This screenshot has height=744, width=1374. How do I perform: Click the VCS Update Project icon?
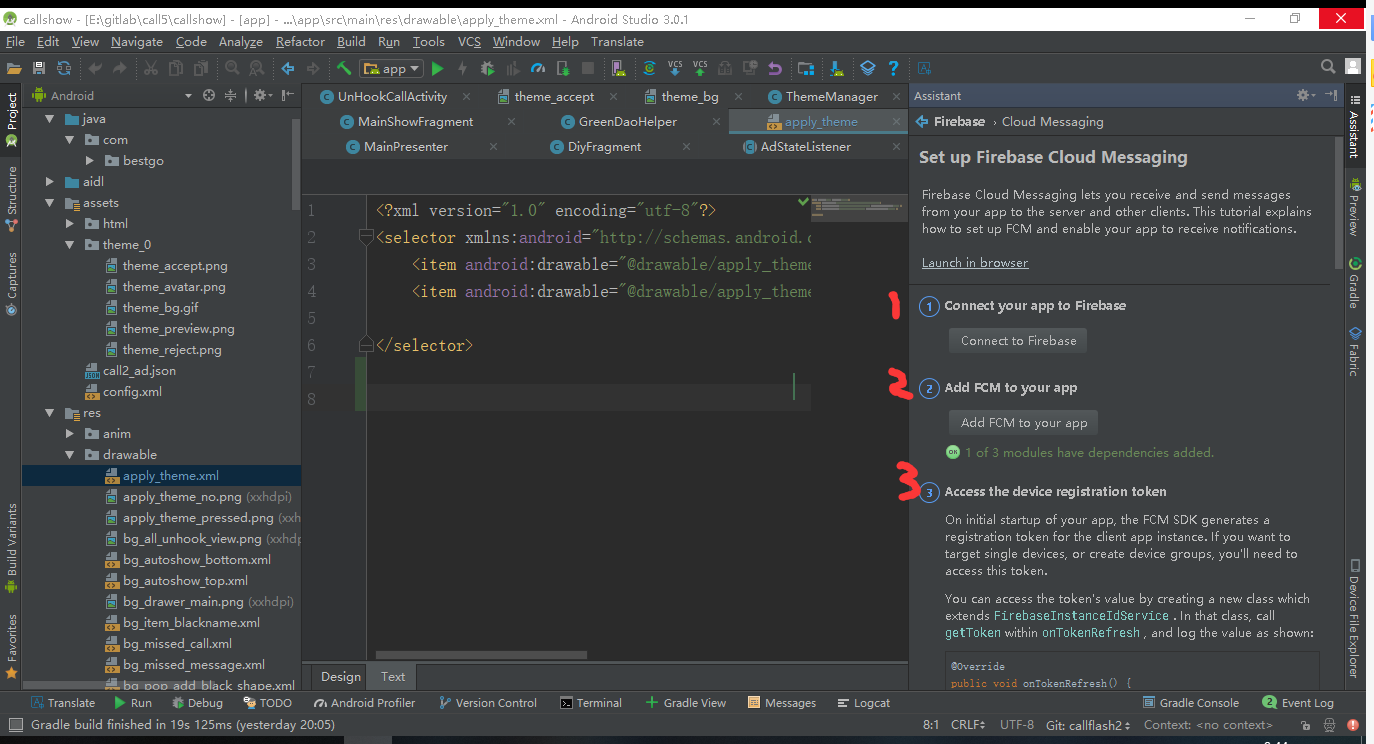click(675, 68)
